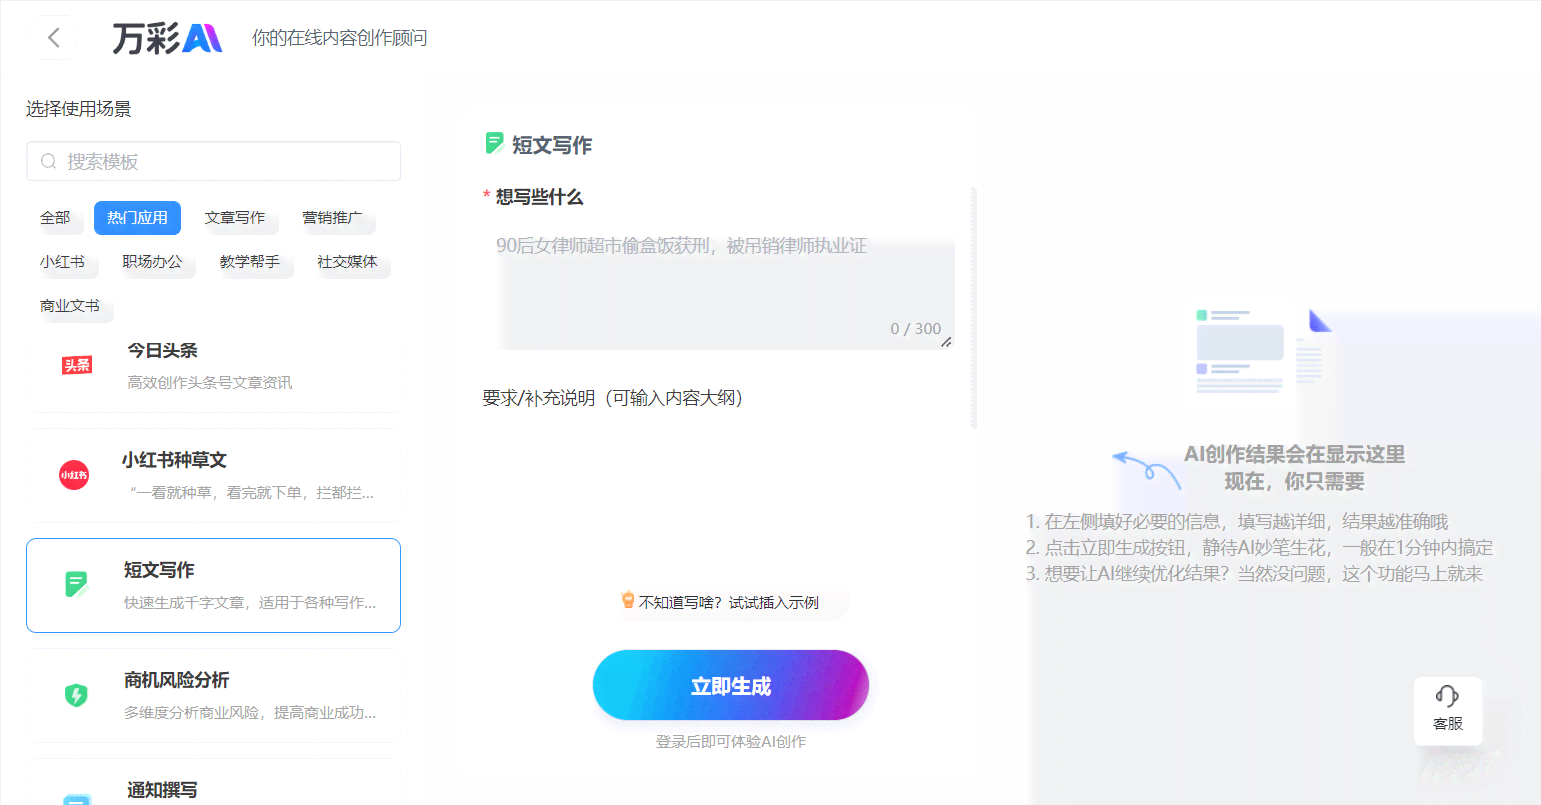Click the 万彩AI logo
Viewport: 1541px width, 805px height.
tap(167, 38)
